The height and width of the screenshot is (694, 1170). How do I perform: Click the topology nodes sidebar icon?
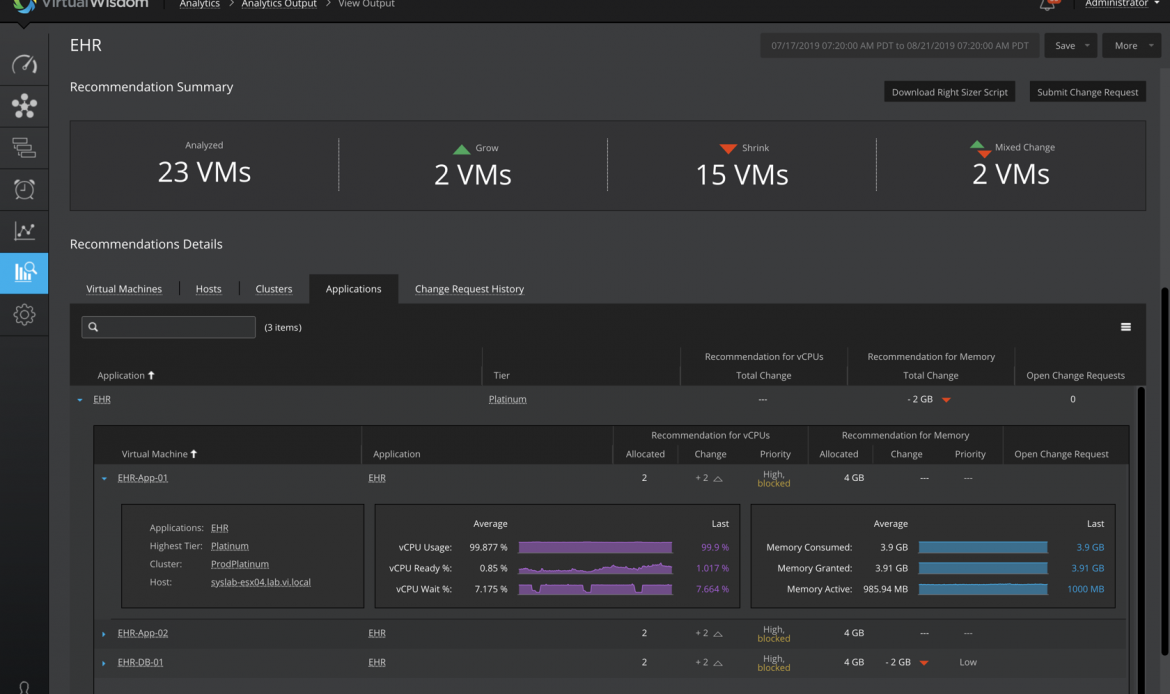pos(24,105)
